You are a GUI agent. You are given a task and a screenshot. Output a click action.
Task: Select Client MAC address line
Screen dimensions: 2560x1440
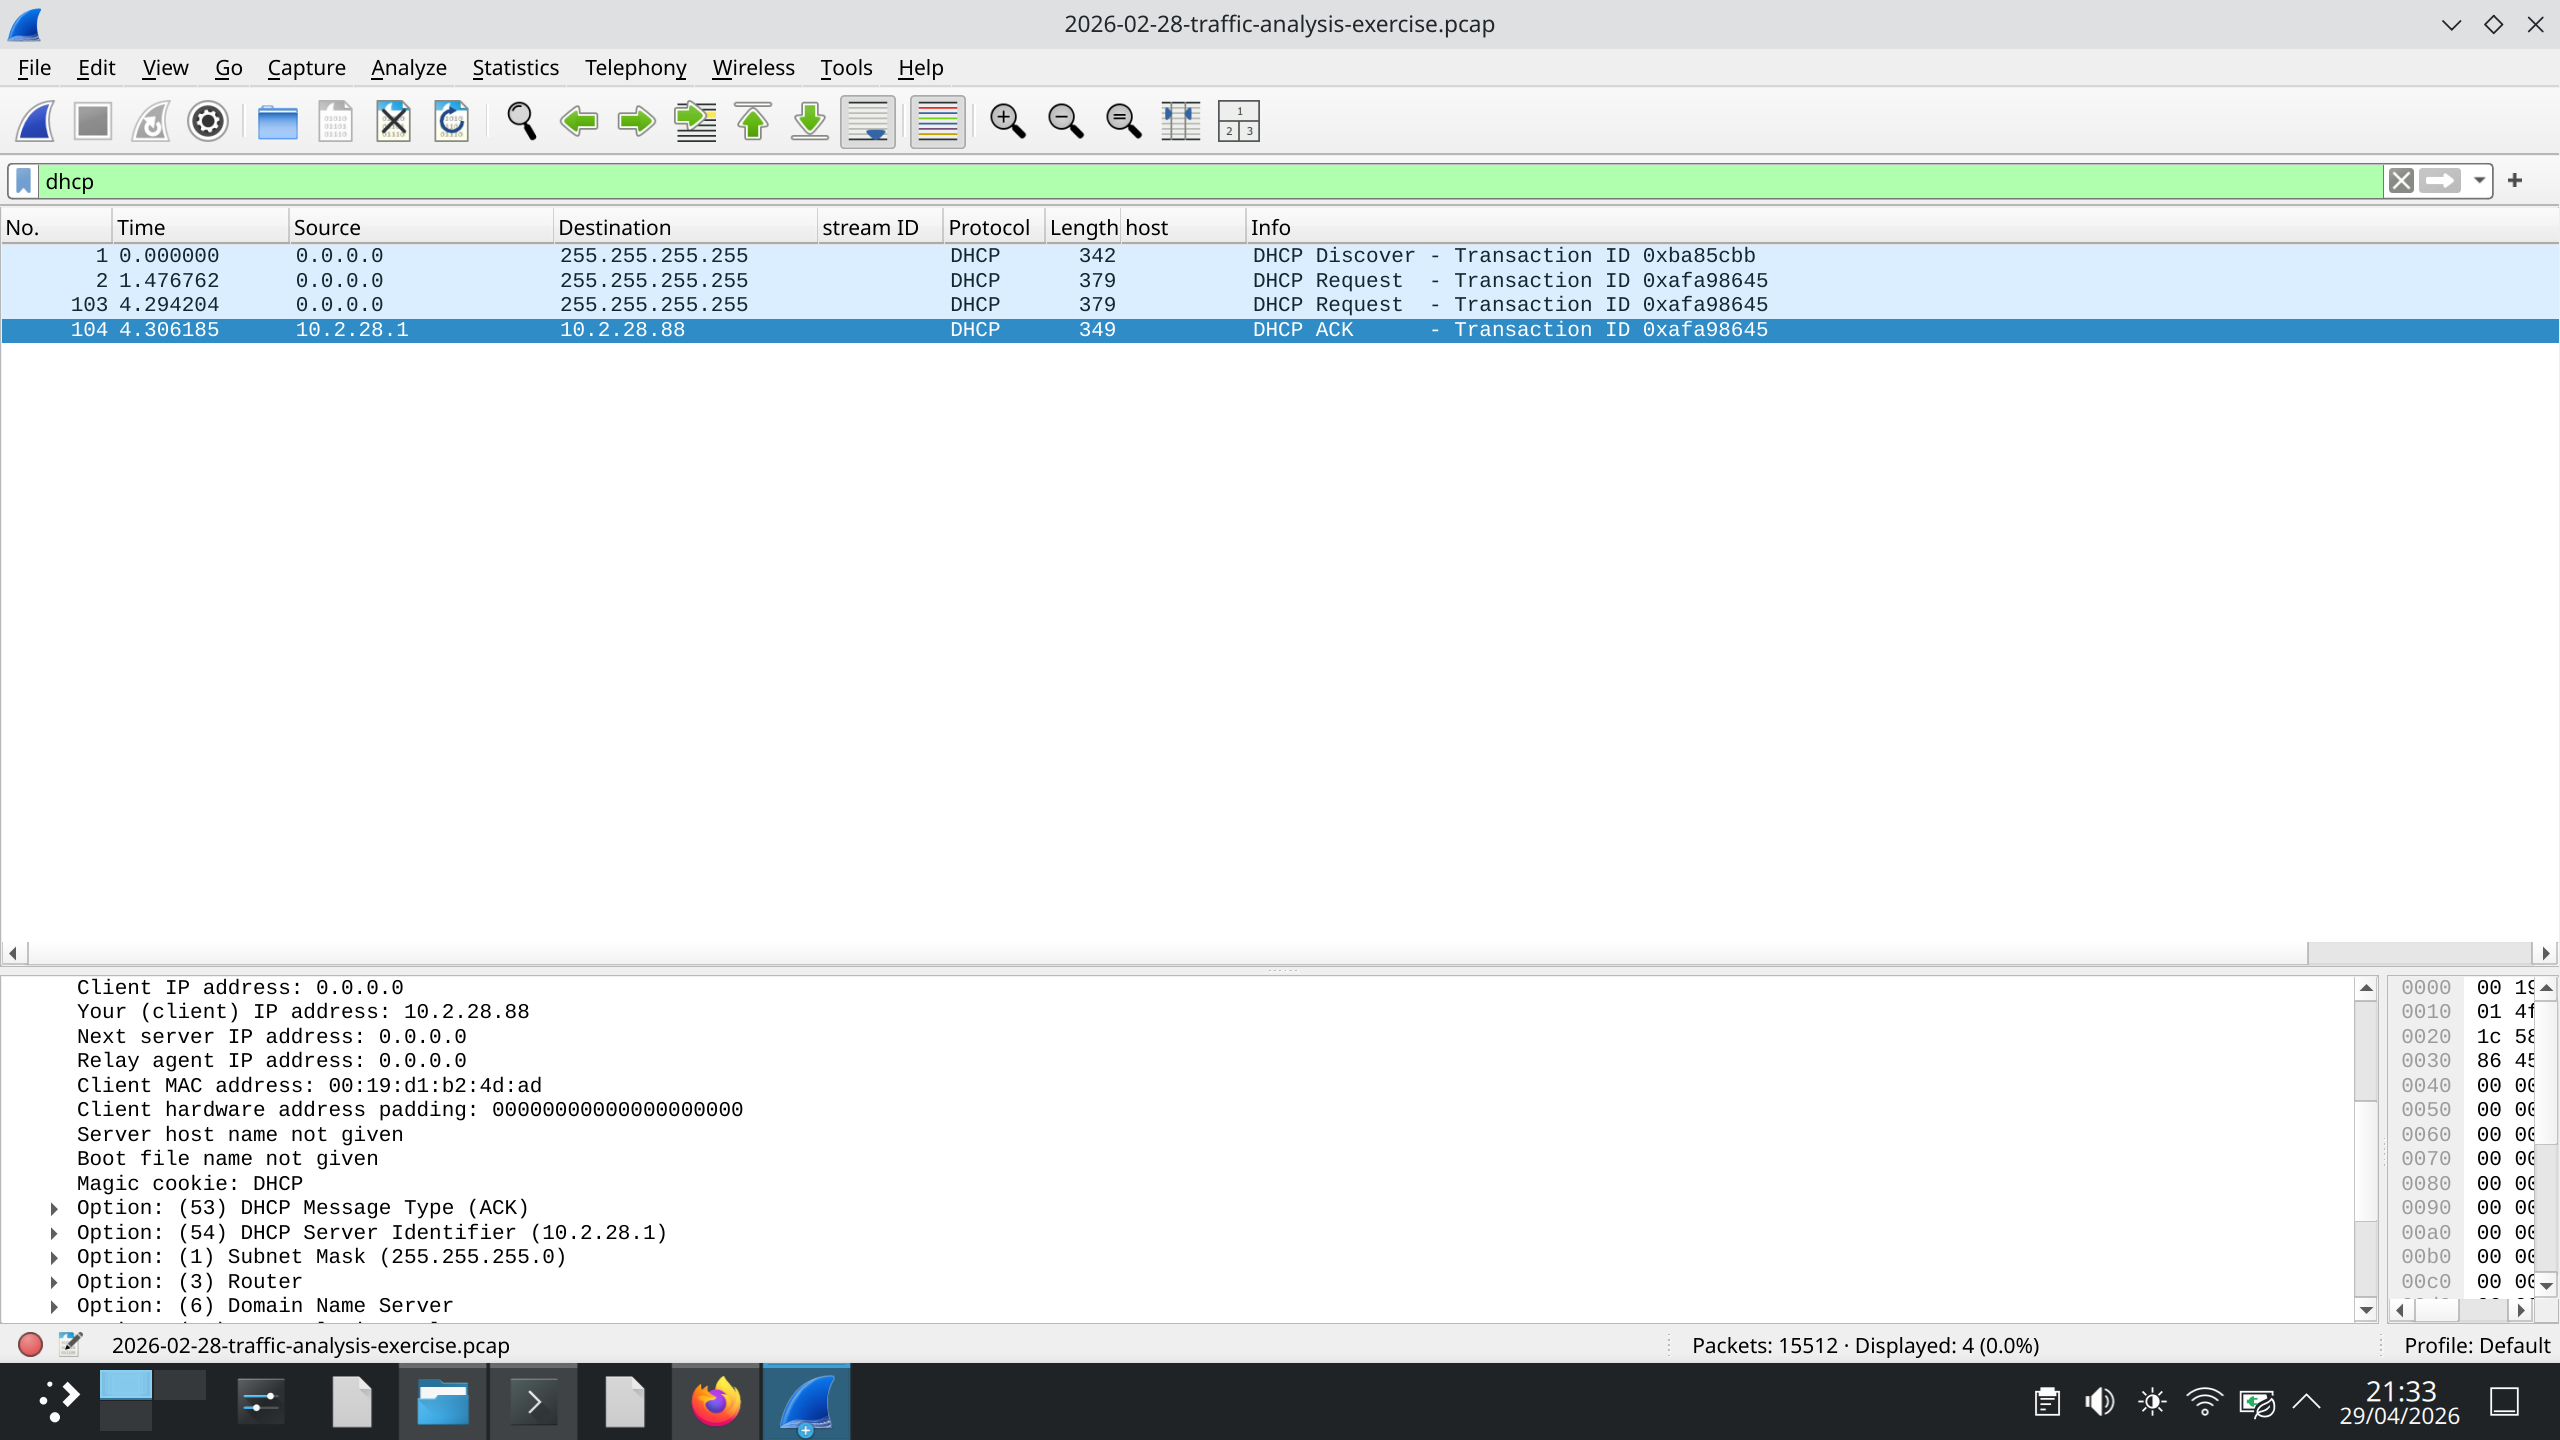click(309, 1086)
